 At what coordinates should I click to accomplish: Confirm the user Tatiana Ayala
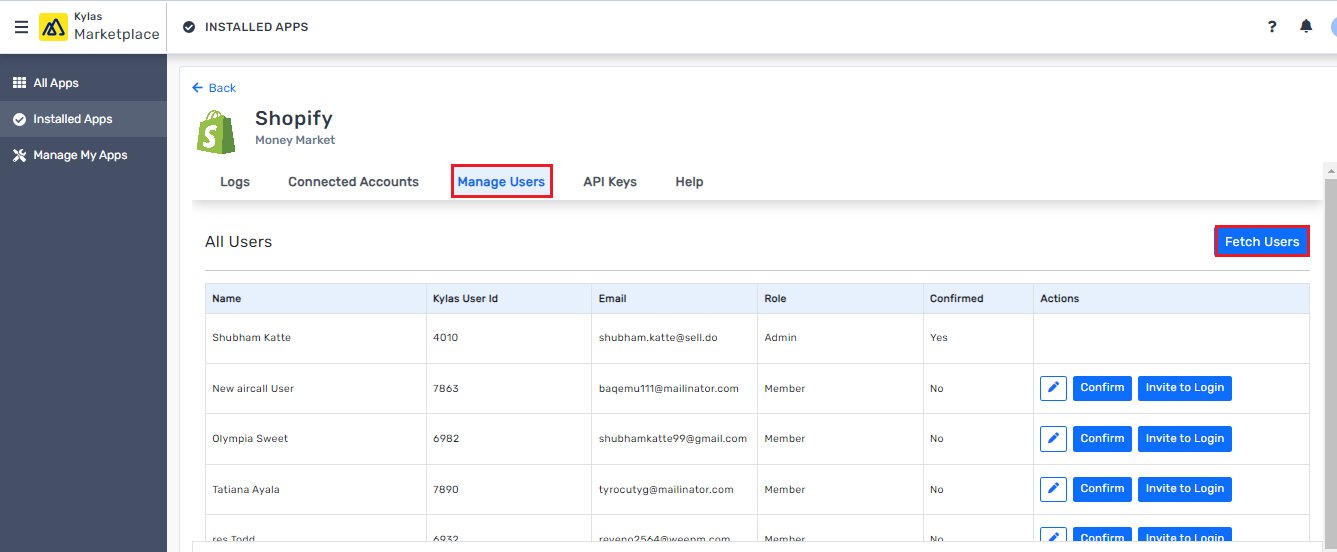click(1102, 489)
